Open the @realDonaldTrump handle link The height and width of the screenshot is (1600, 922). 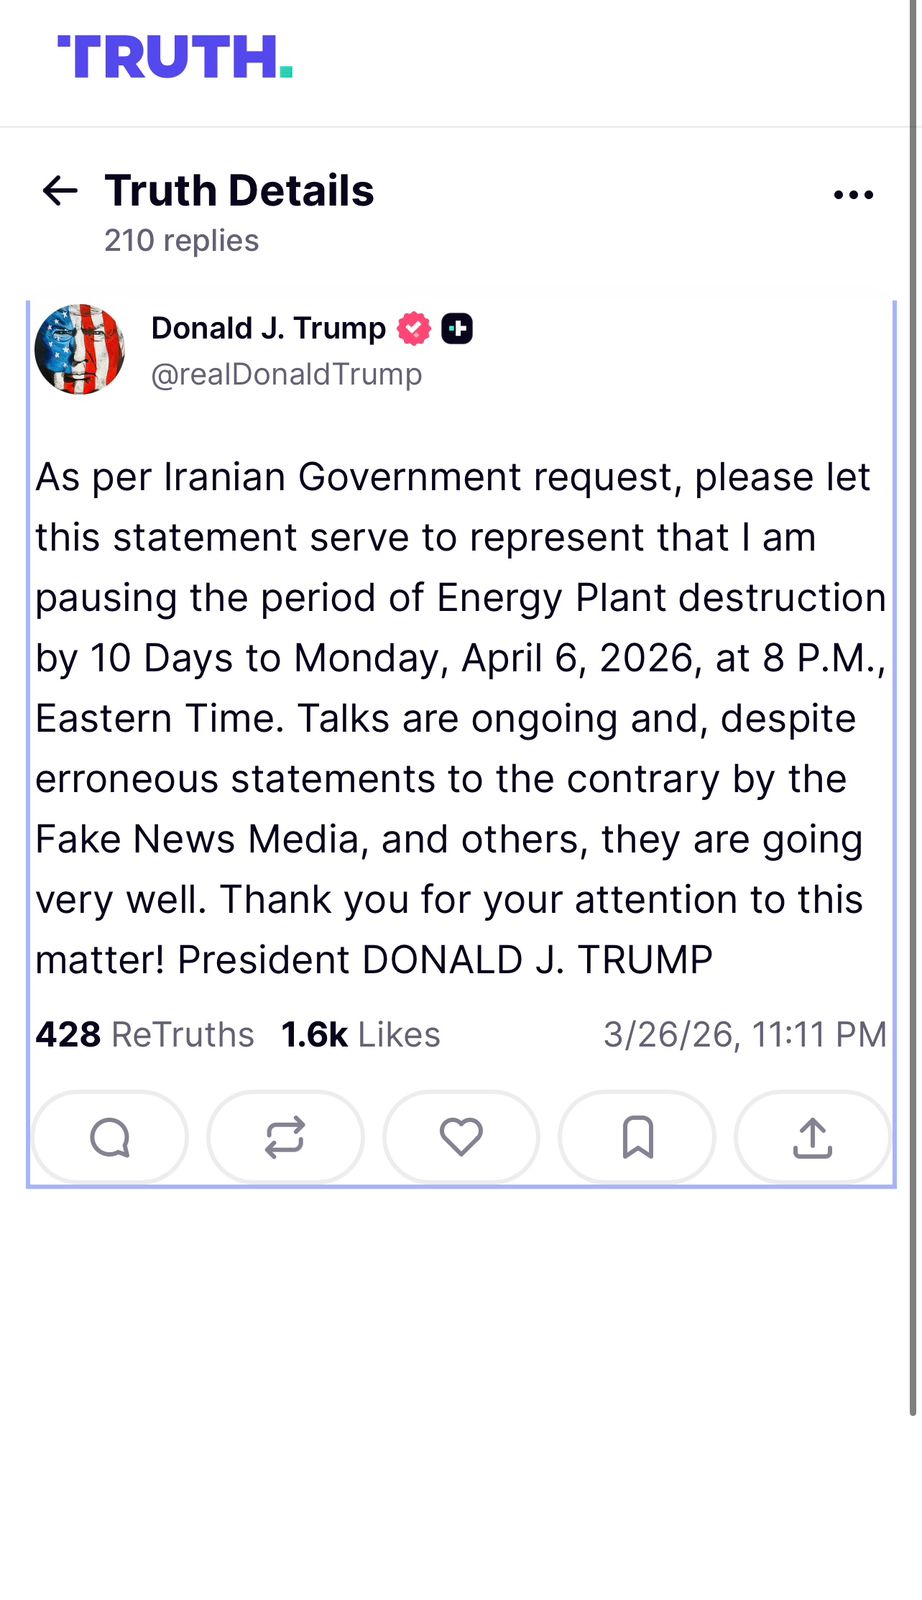pyautogui.click(x=286, y=374)
